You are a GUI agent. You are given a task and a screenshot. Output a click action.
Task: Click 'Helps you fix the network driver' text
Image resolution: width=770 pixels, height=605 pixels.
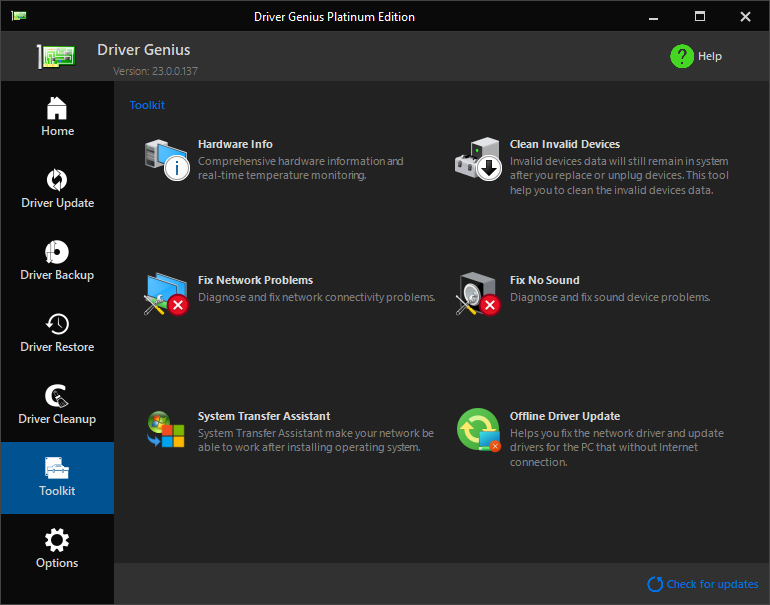pyautogui.click(x=617, y=447)
